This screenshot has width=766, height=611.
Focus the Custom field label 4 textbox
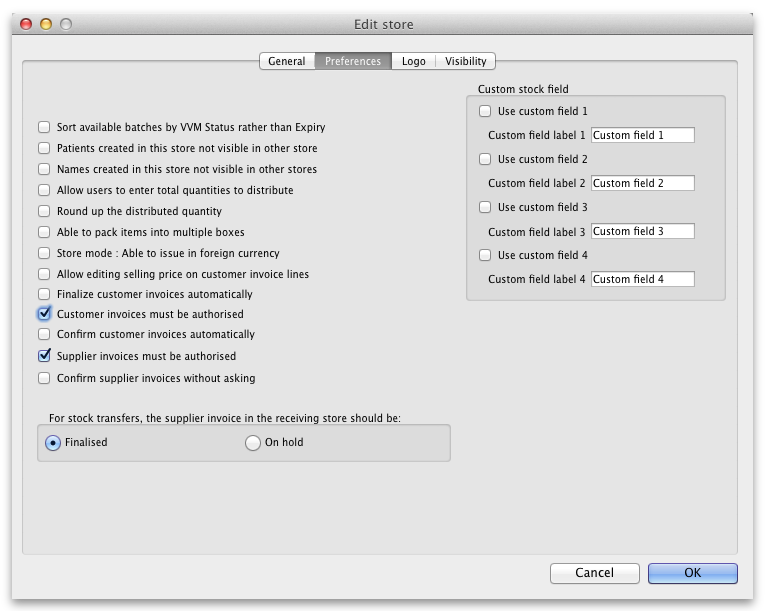[x=642, y=279]
